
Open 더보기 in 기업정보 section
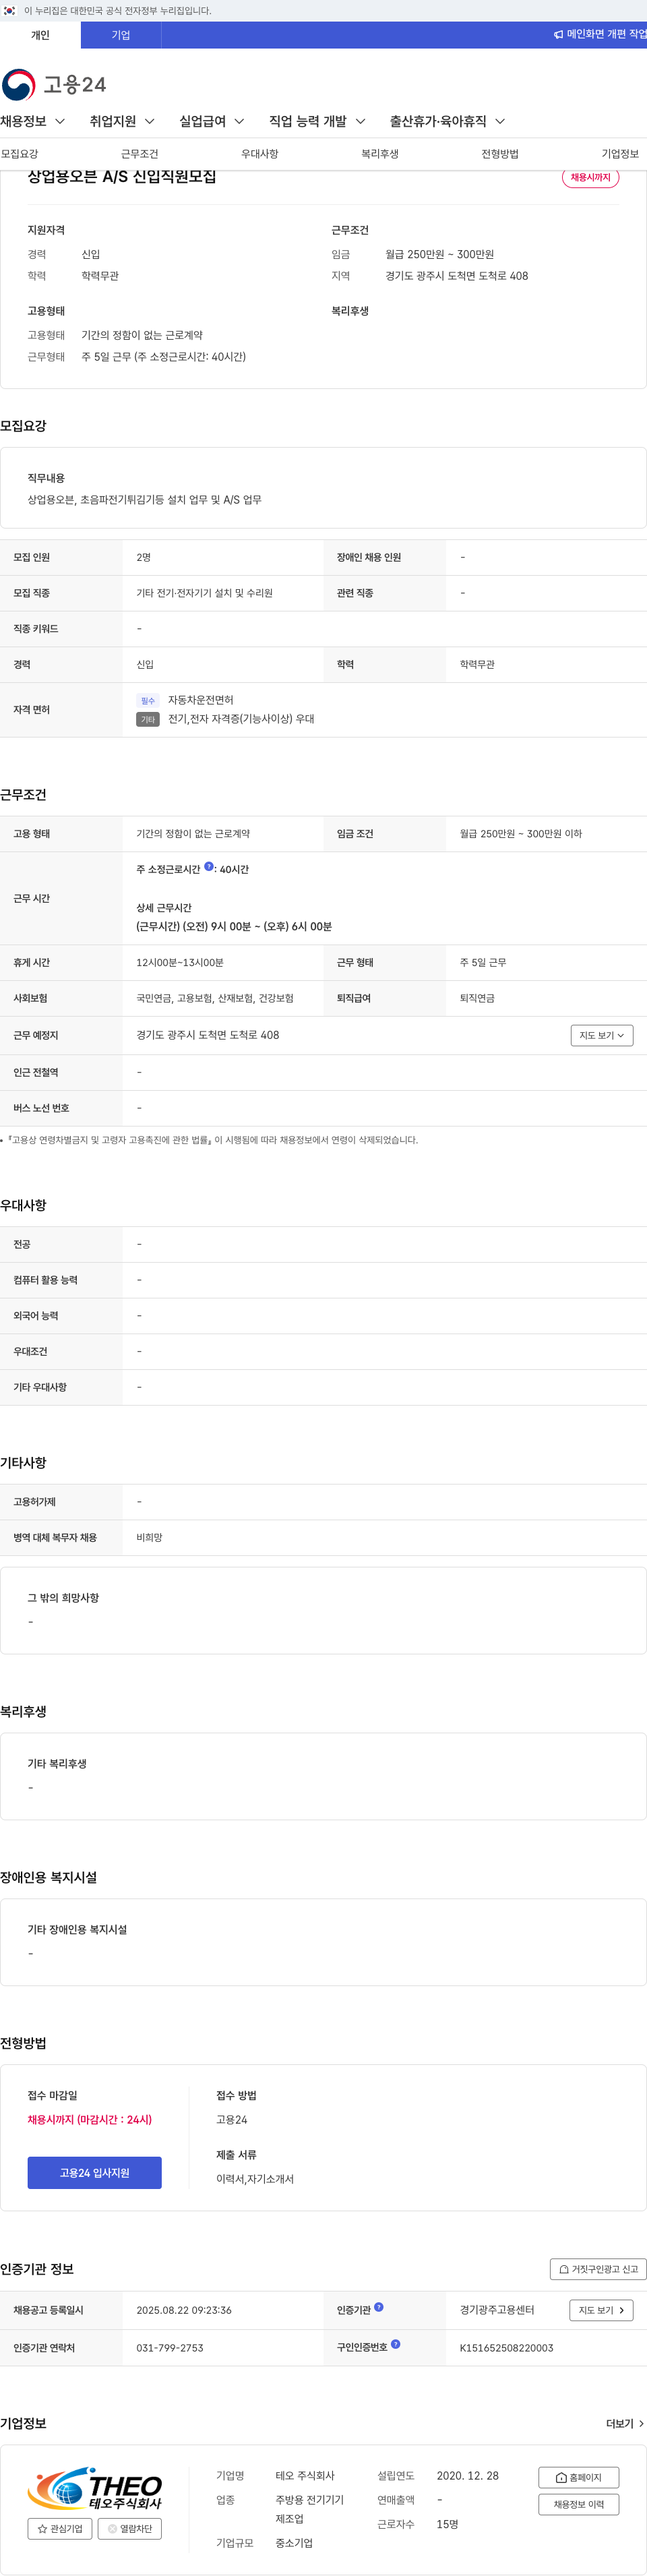(624, 2424)
